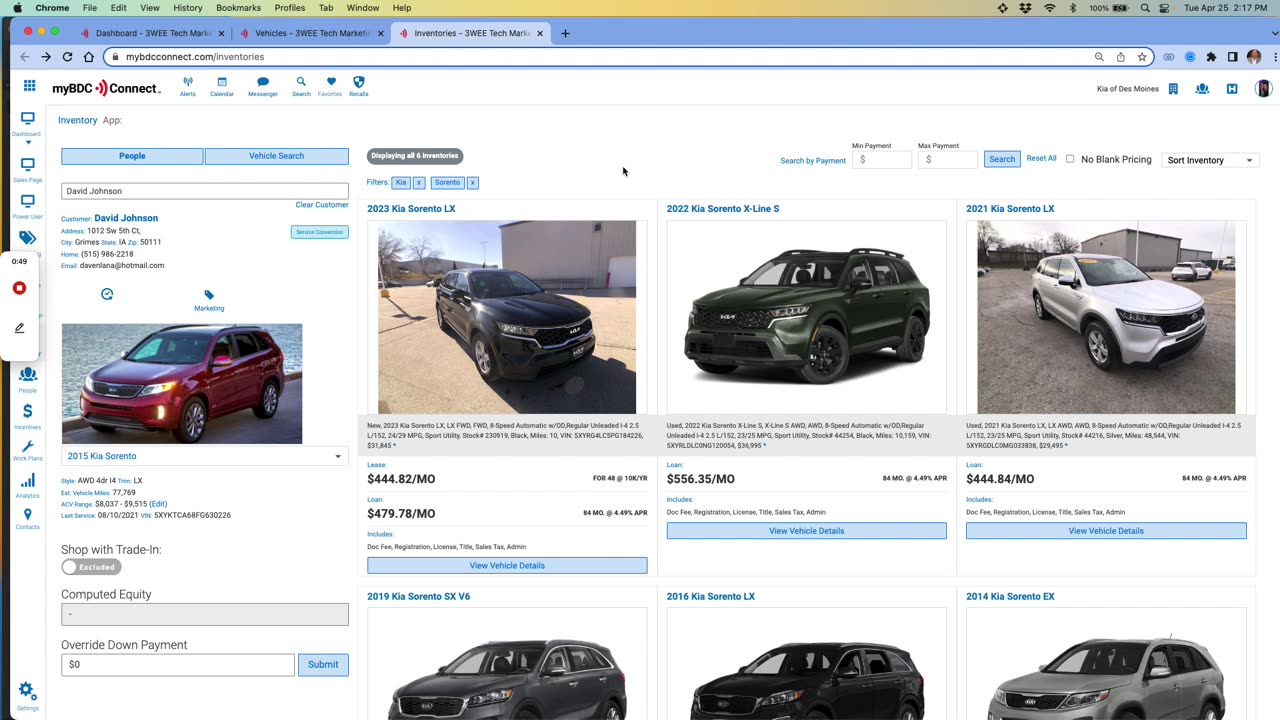Go to Dashboard in the sidebar
The image size is (1280, 720).
pyautogui.click(x=27, y=124)
